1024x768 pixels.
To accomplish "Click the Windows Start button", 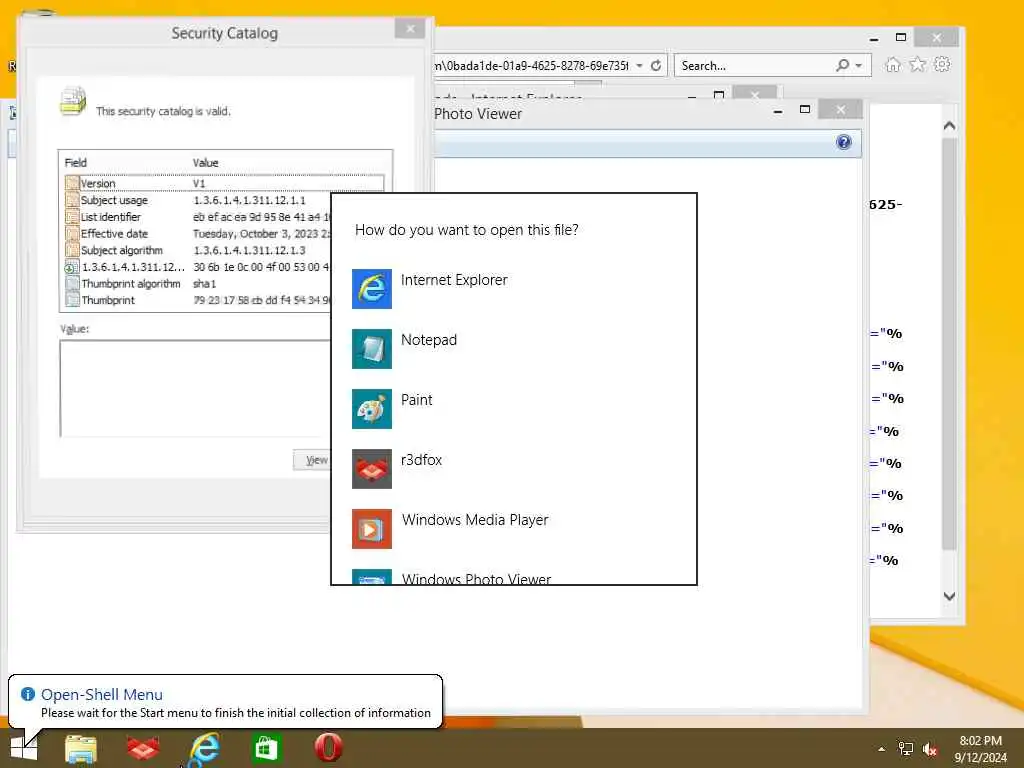I will (24, 748).
